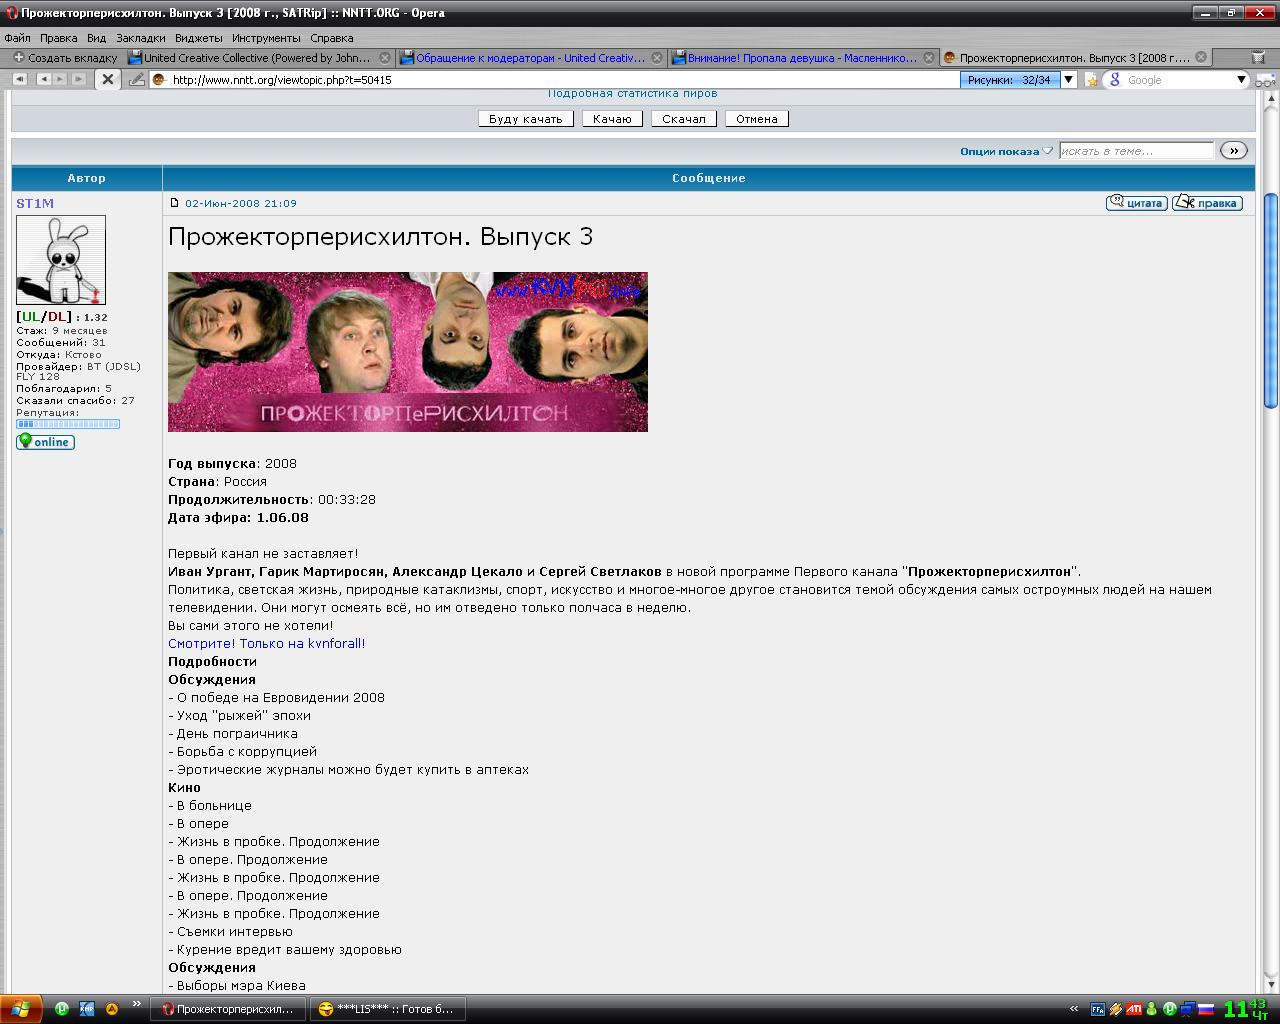This screenshot has height=1024, width=1280.
Task: Click ST1M's rabbit avatar image
Action: coord(61,260)
